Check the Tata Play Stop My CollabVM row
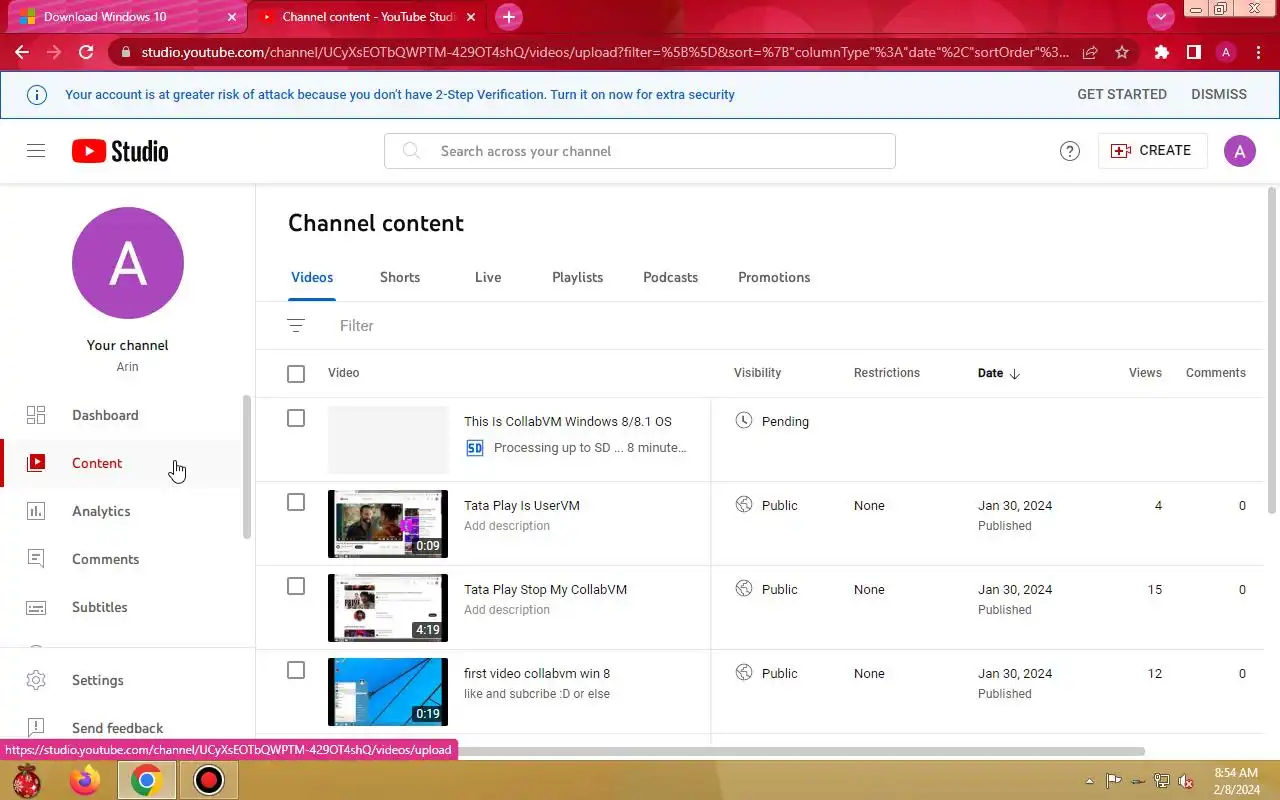The height and width of the screenshot is (800, 1280). tap(296, 586)
